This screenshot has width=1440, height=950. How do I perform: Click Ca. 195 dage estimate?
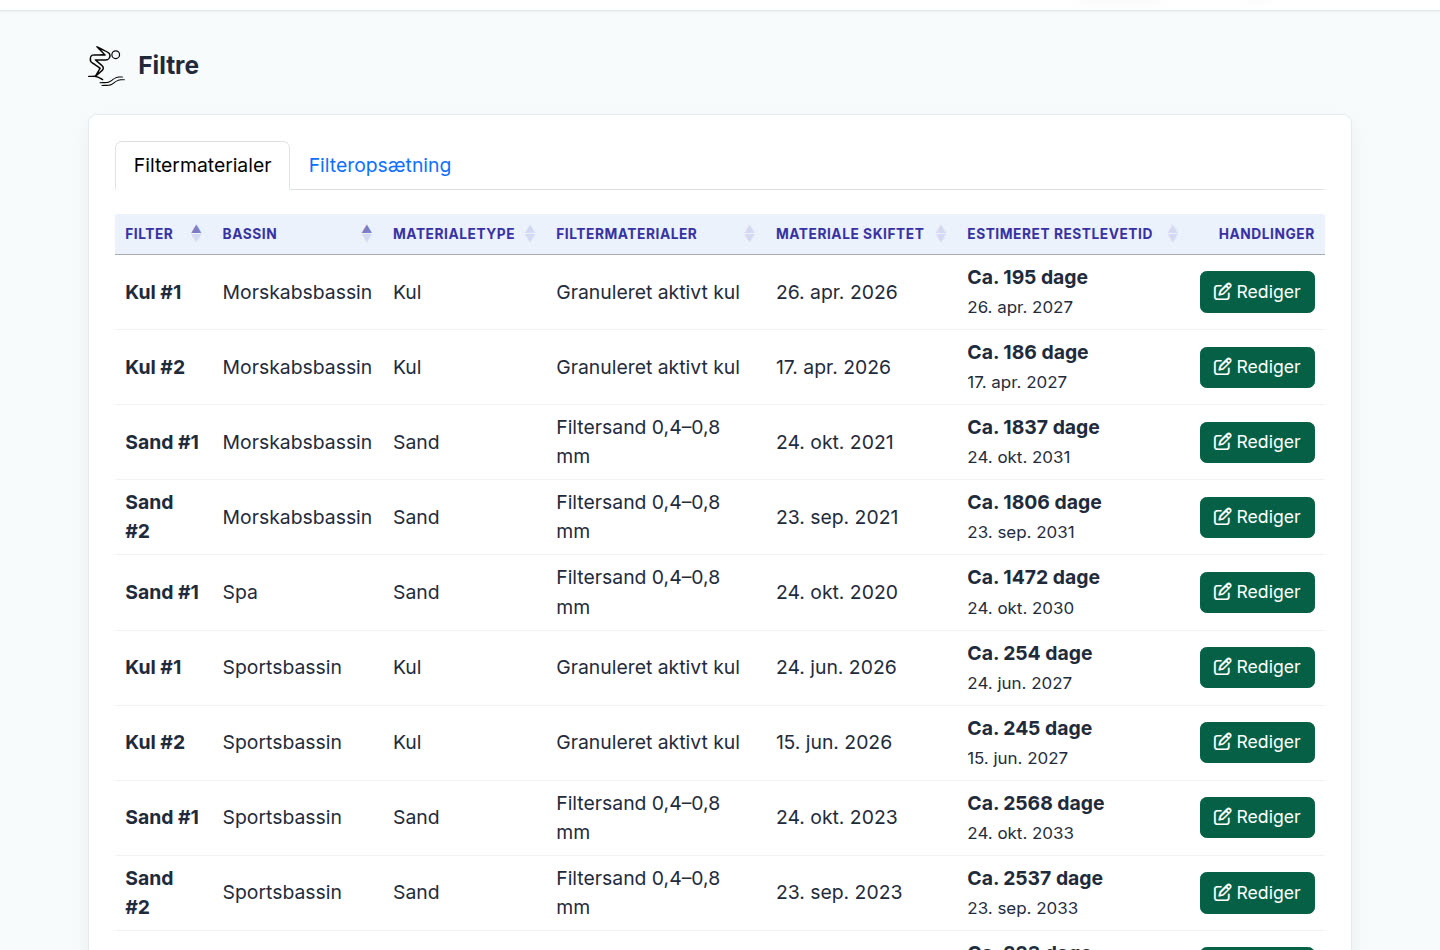(x=1027, y=277)
